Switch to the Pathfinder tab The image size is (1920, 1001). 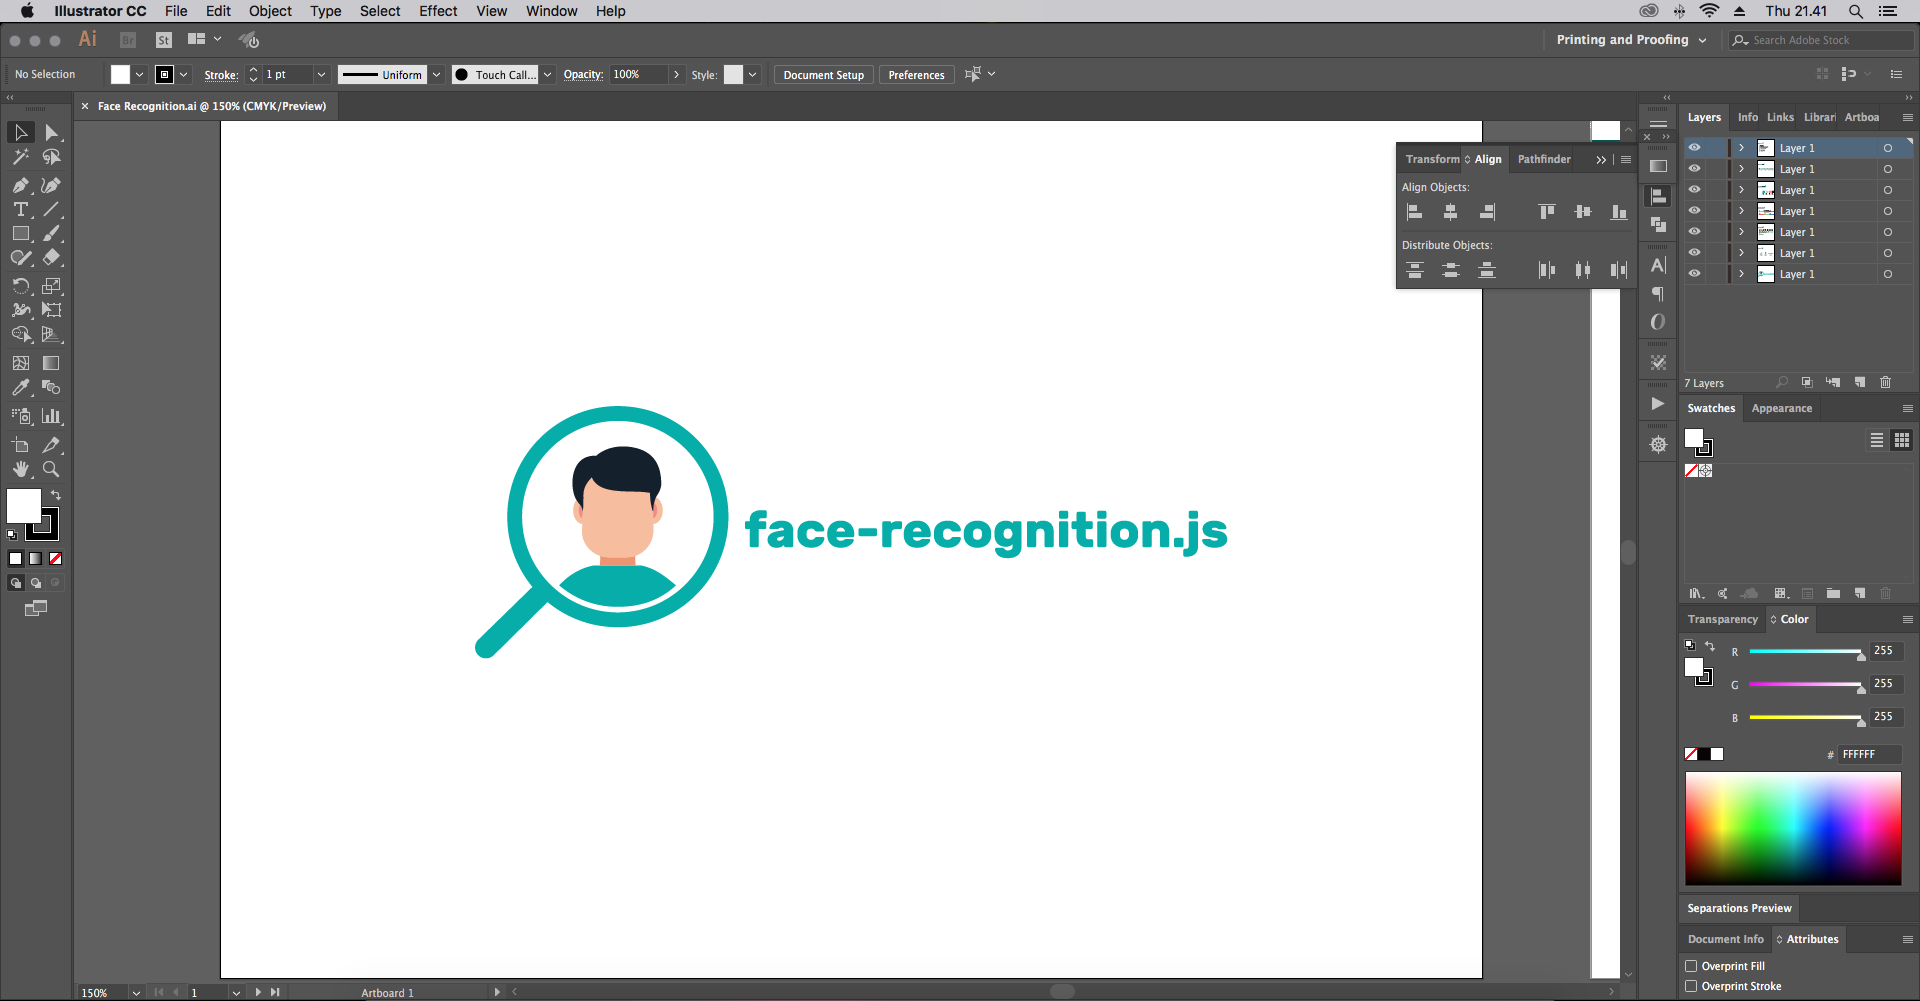(1544, 160)
